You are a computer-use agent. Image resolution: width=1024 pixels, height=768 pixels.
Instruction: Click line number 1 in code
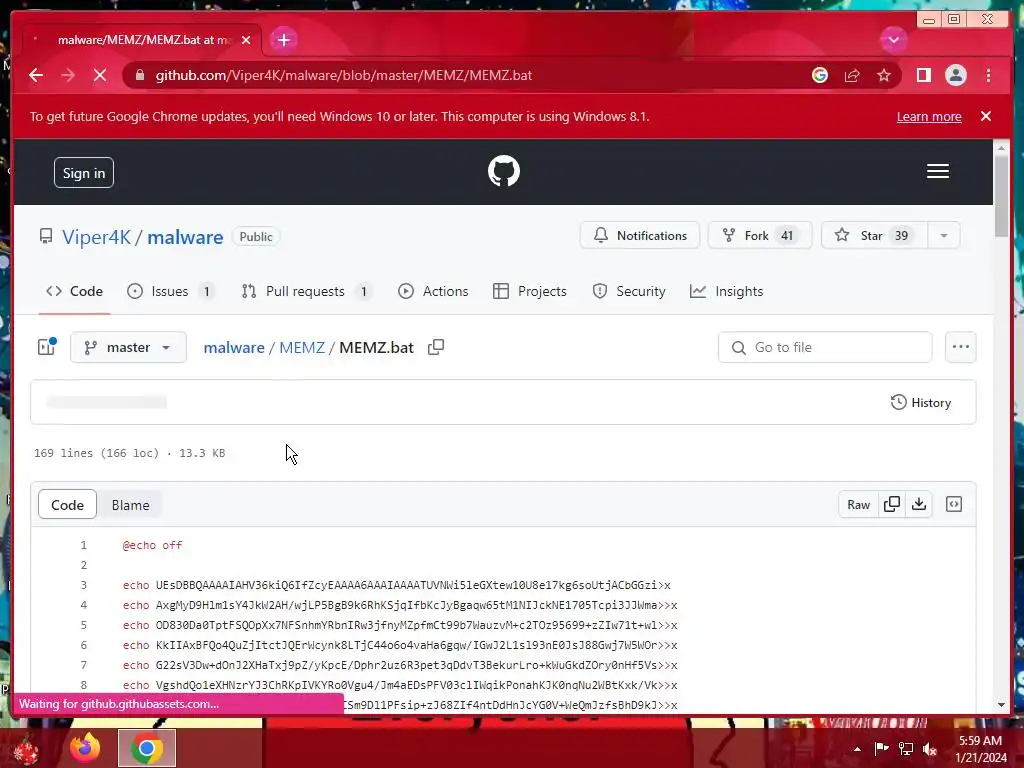click(83, 545)
